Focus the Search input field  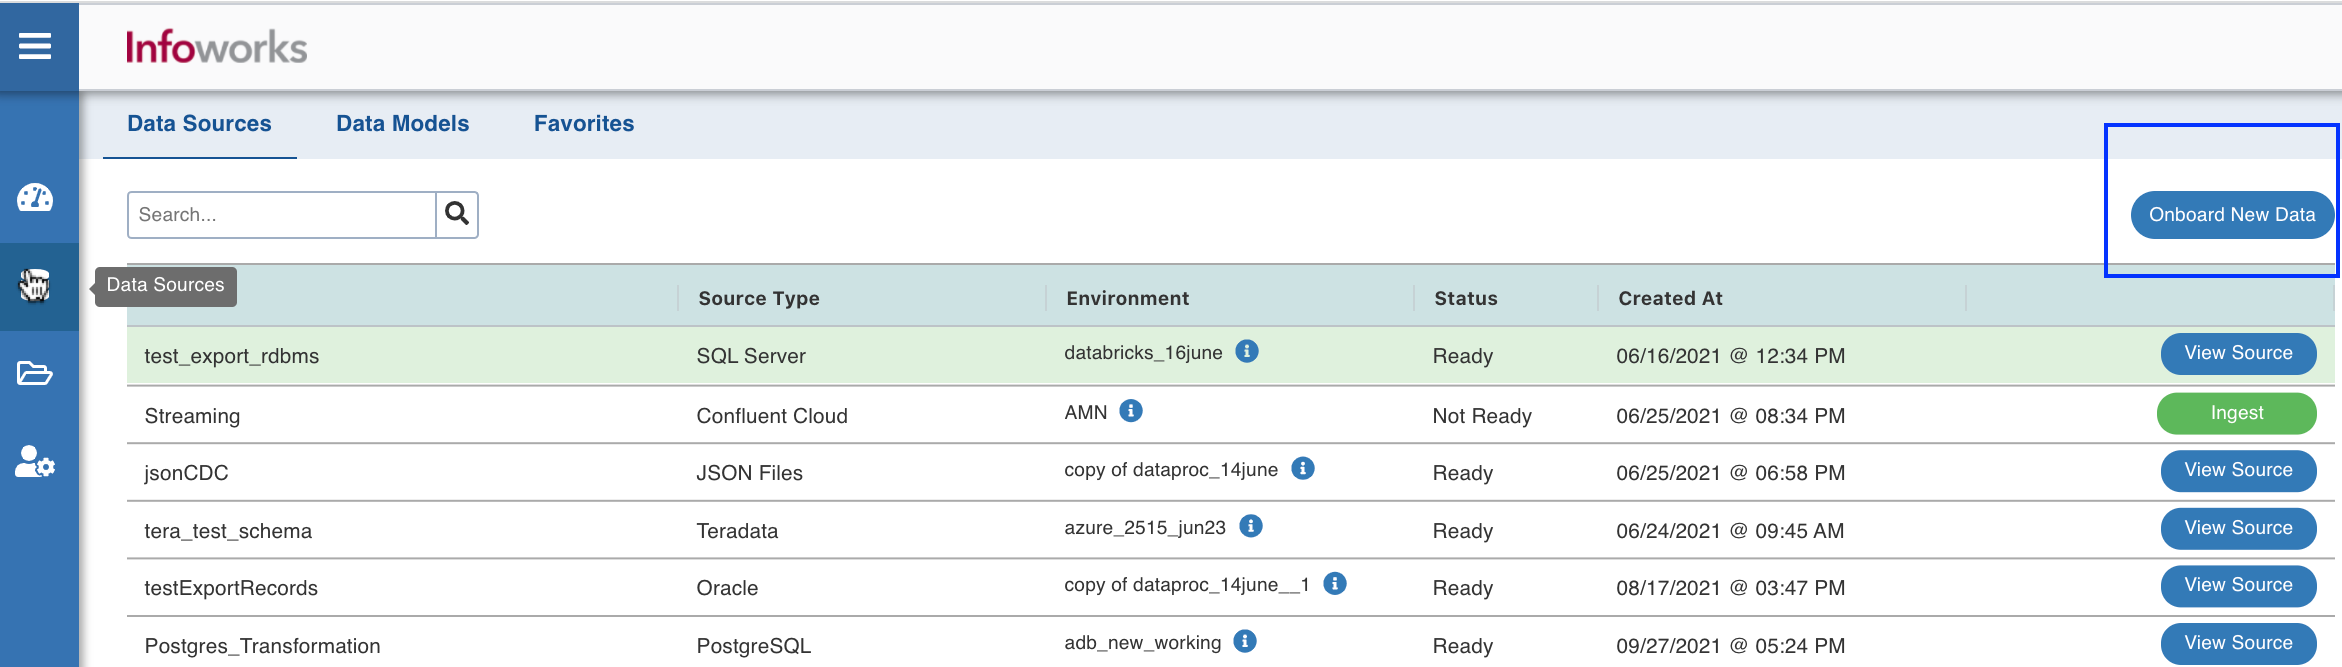282,214
